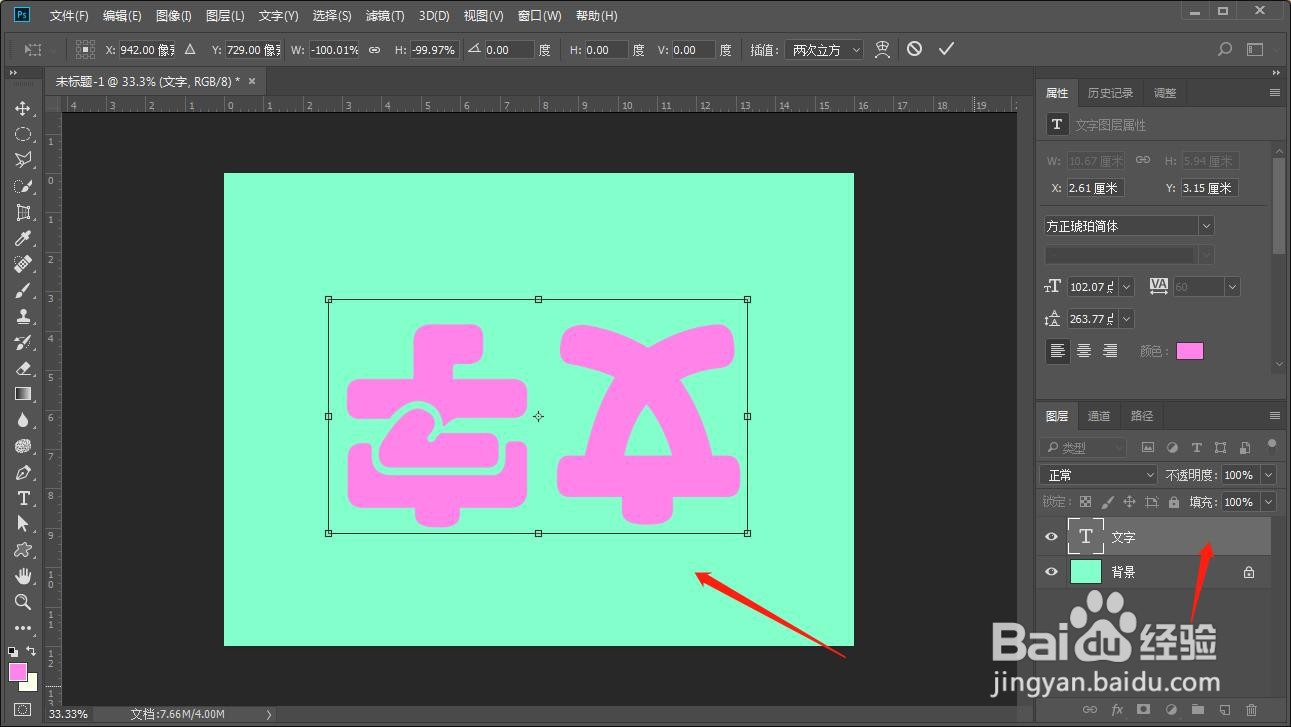
Task: Open the 文件(F) menu
Action: (69, 16)
